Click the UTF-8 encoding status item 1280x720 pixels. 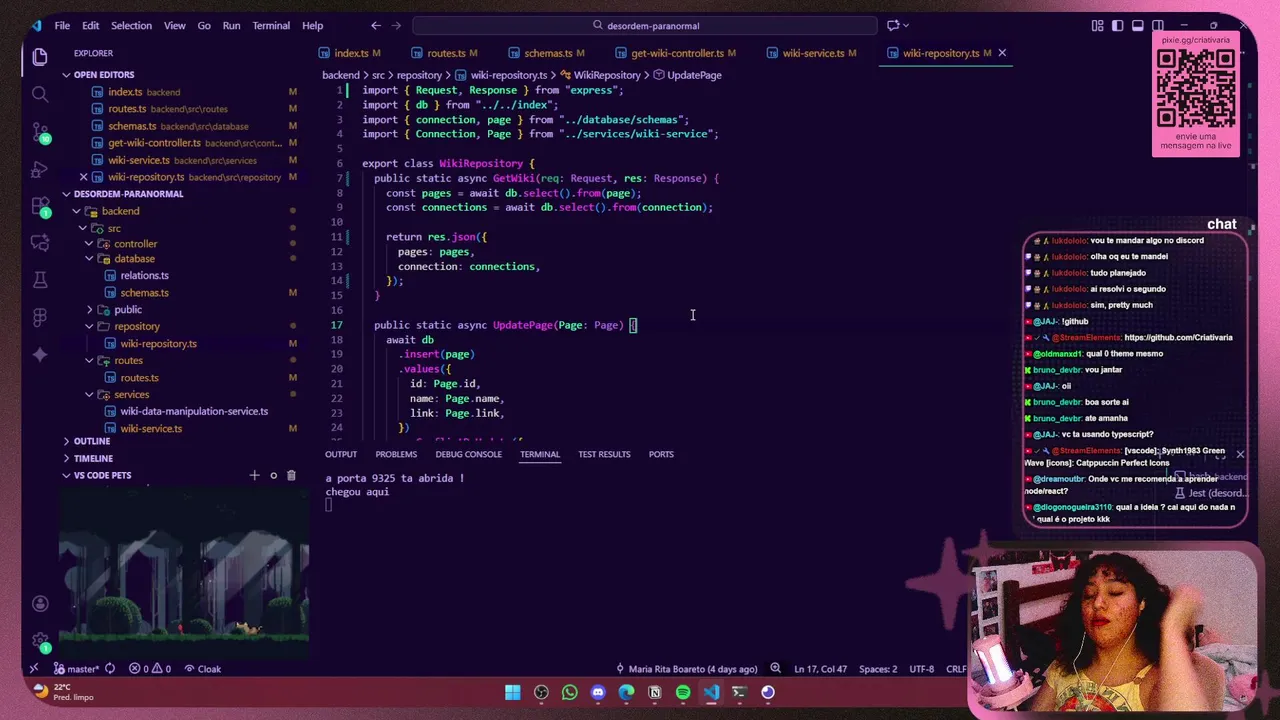[x=921, y=669]
